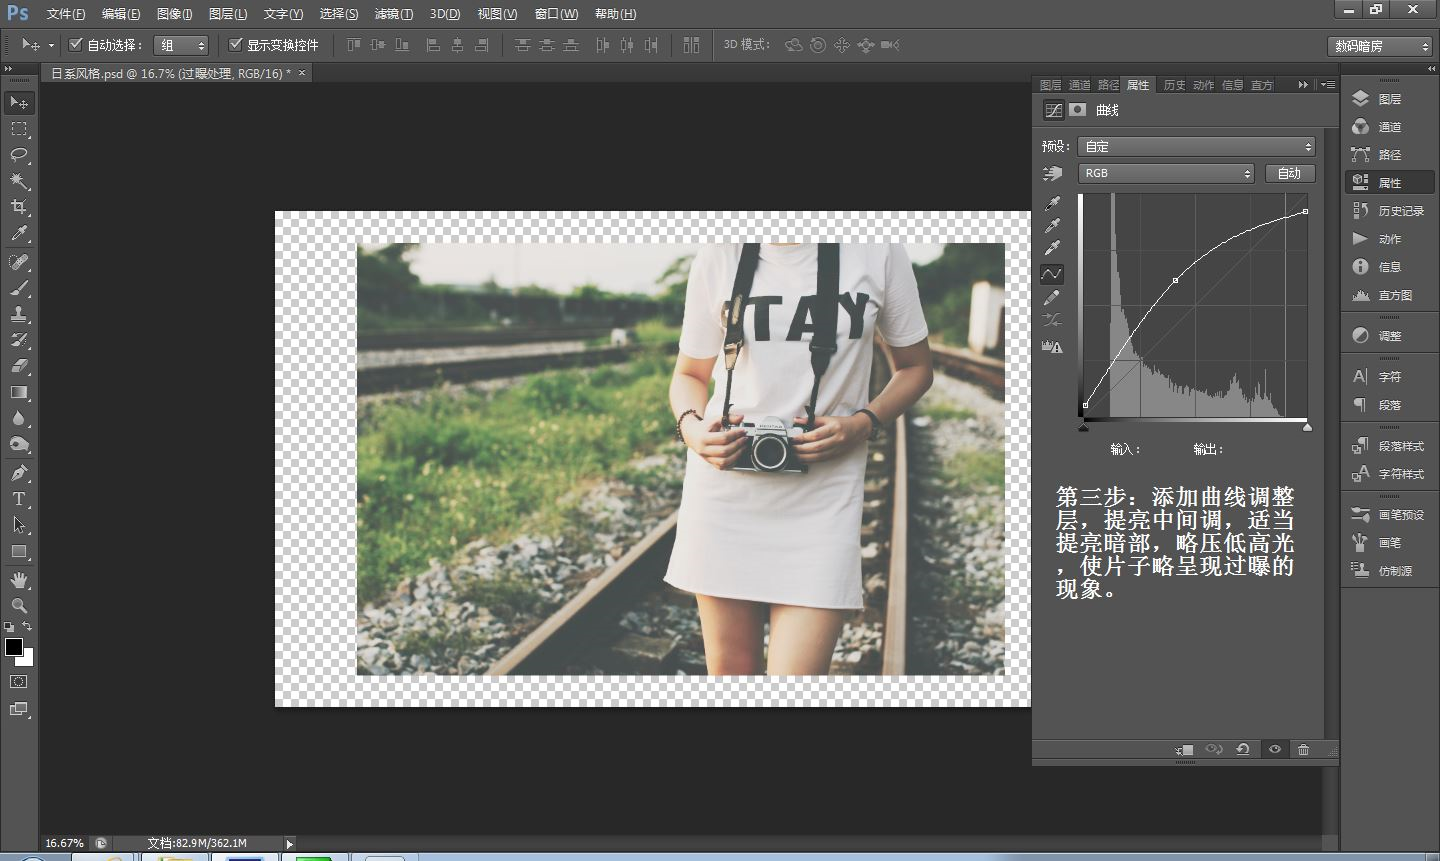The image size is (1440, 861).
Task: Open the 图层 menu
Action: (x=228, y=14)
